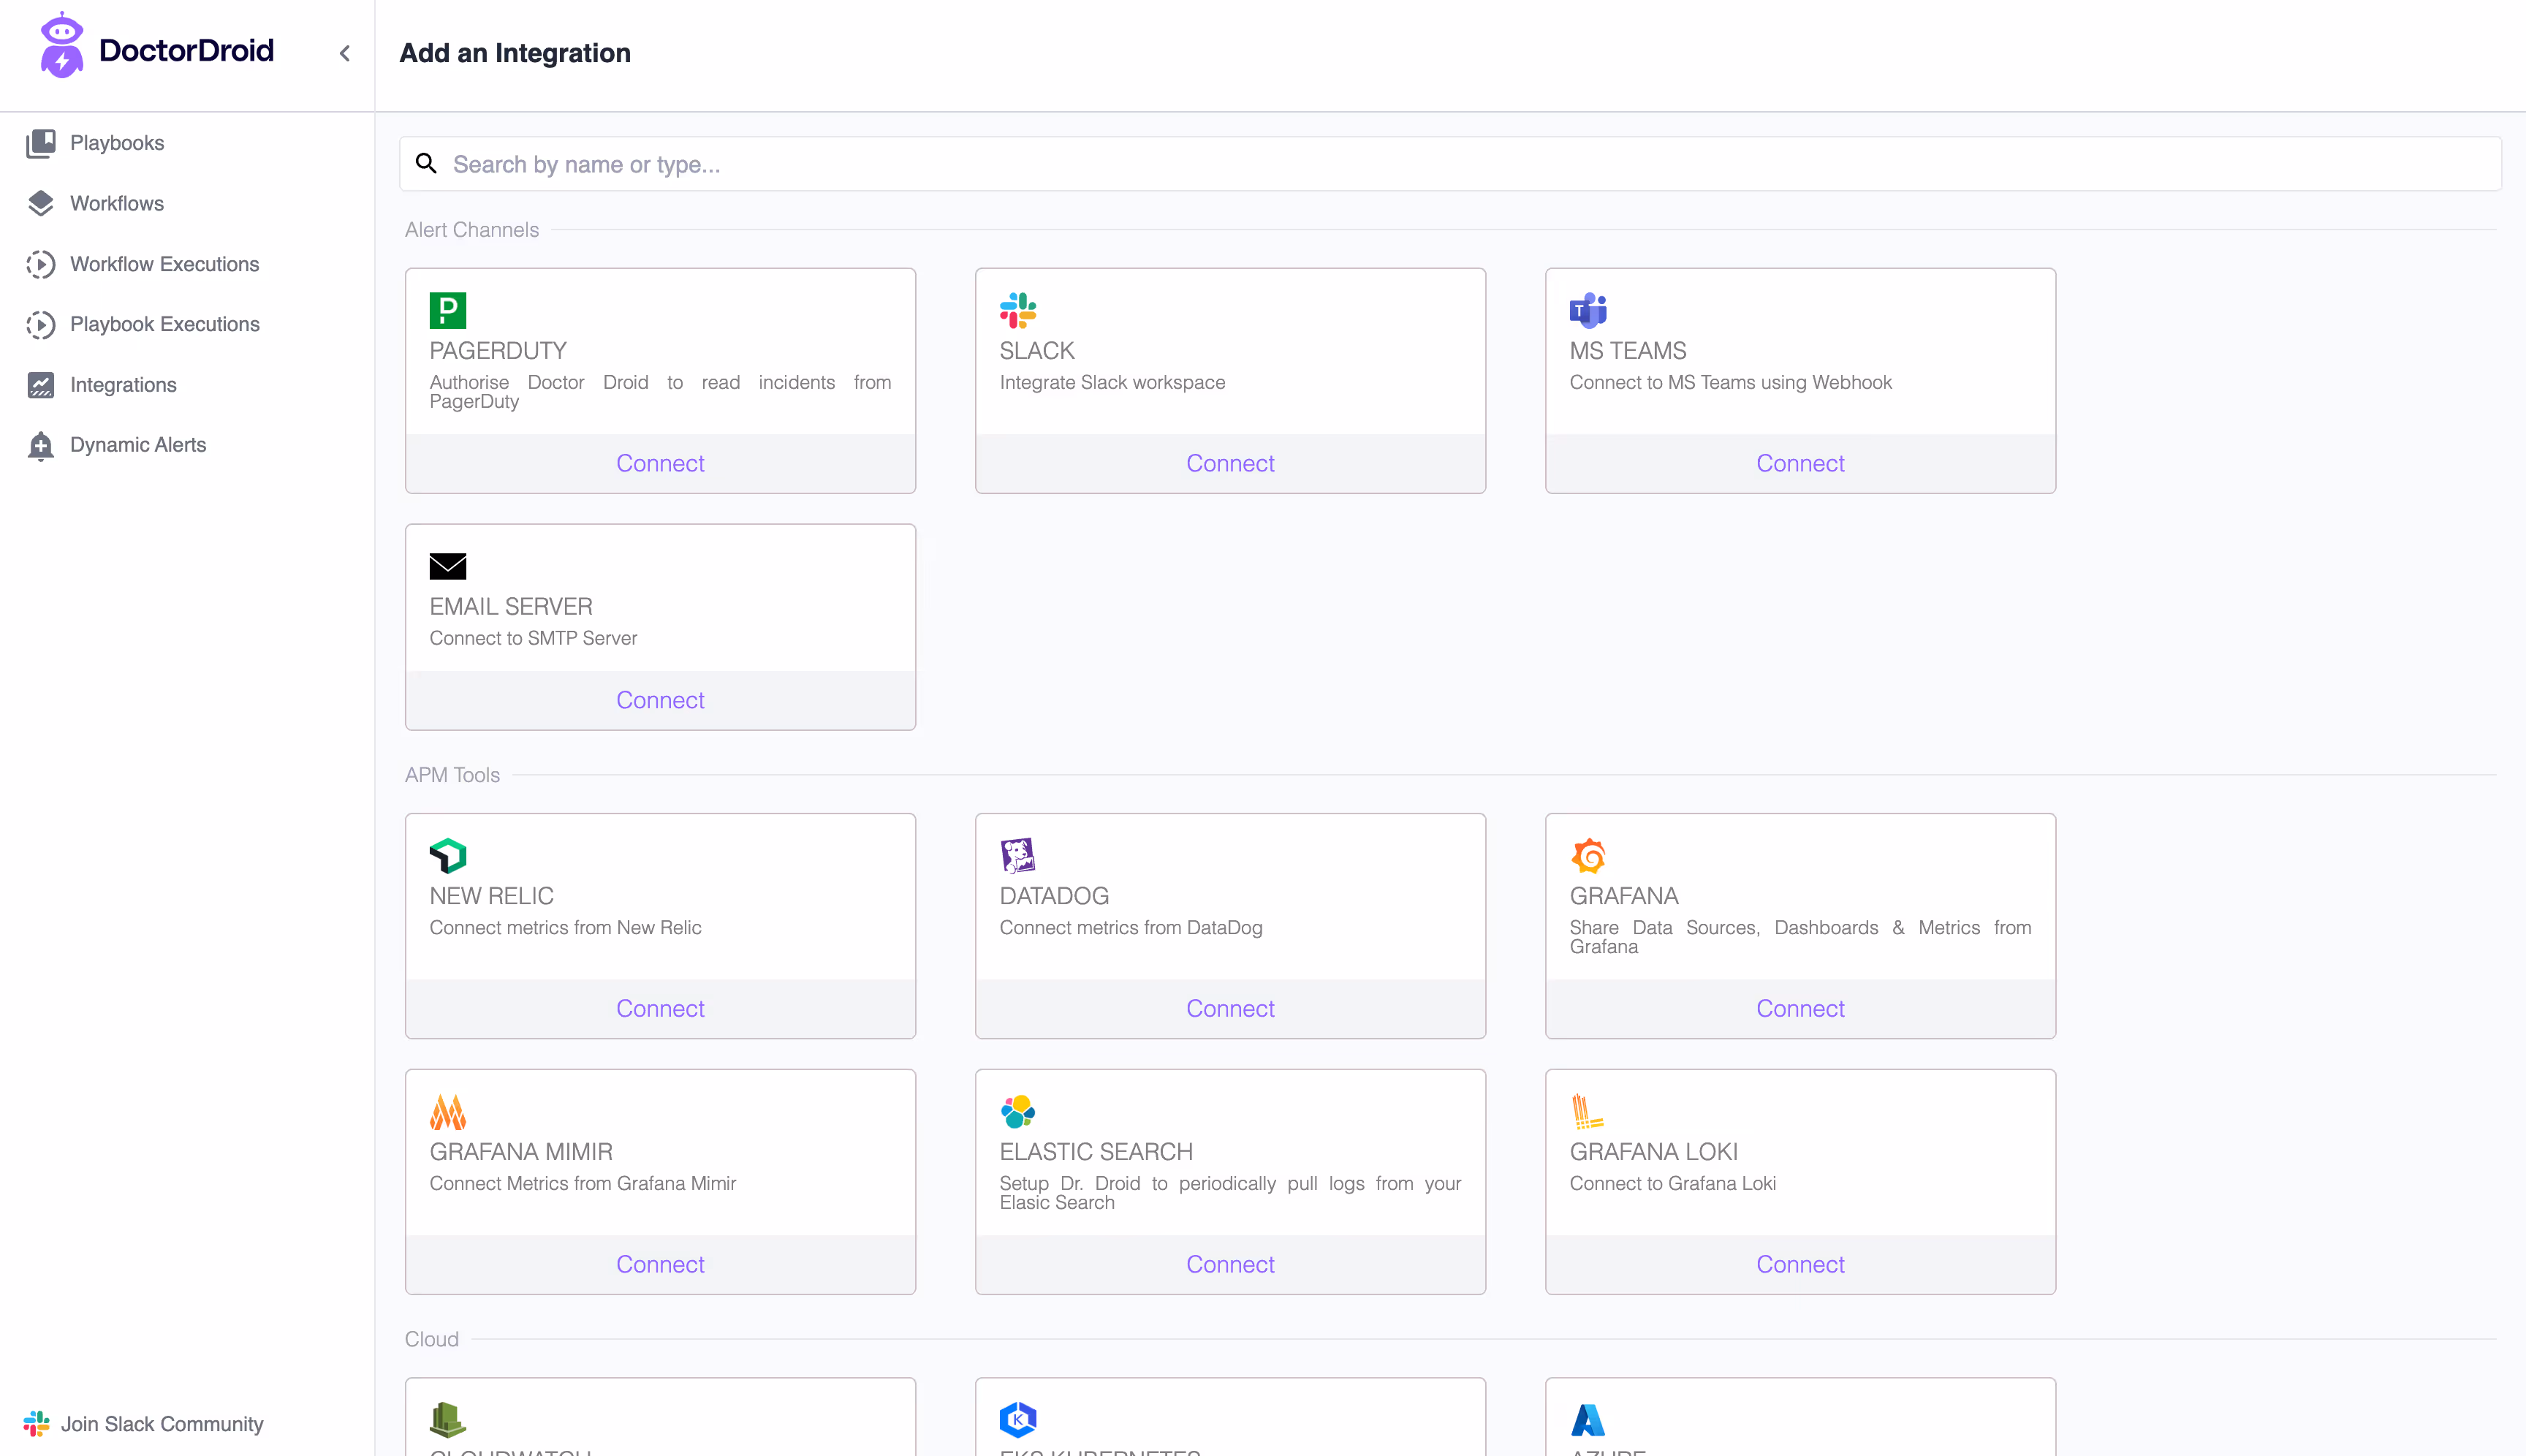
Task: Click the Slack icon beside Join Slack Community
Action: [x=36, y=1423]
